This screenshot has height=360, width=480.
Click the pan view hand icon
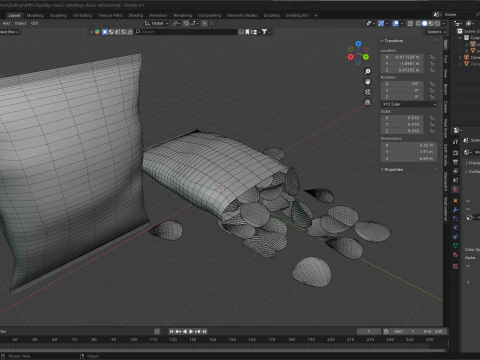[368, 82]
